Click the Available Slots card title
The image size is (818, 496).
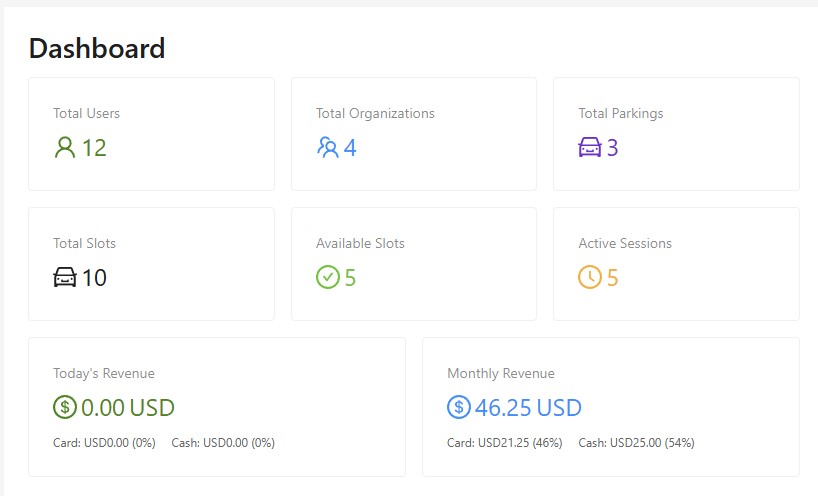(x=360, y=243)
